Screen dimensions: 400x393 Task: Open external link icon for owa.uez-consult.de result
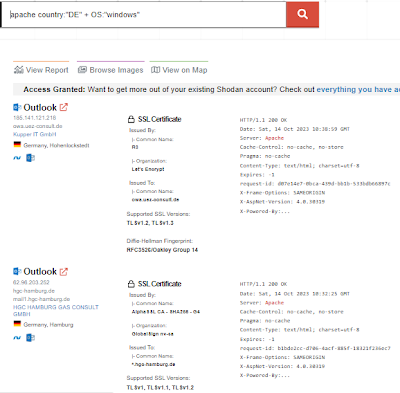point(64,107)
